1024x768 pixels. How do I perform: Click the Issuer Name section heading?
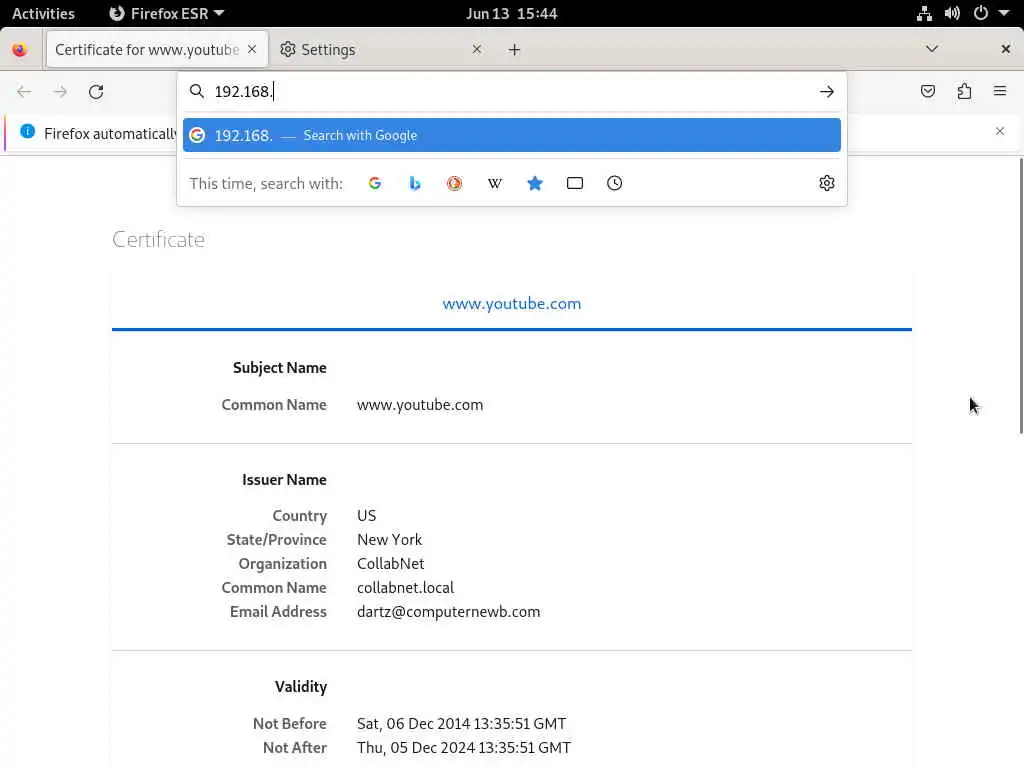tap(284, 480)
